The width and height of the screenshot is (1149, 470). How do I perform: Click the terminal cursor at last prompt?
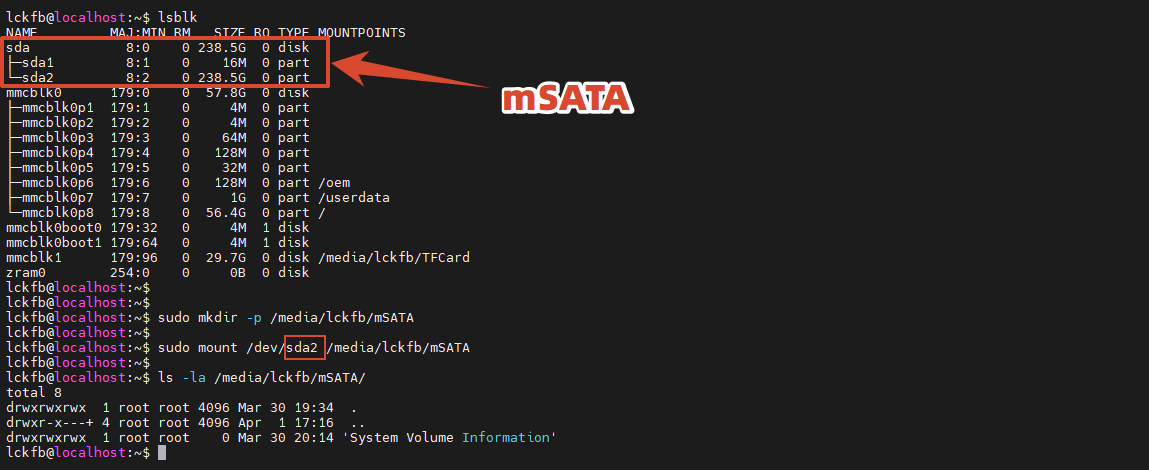162,453
